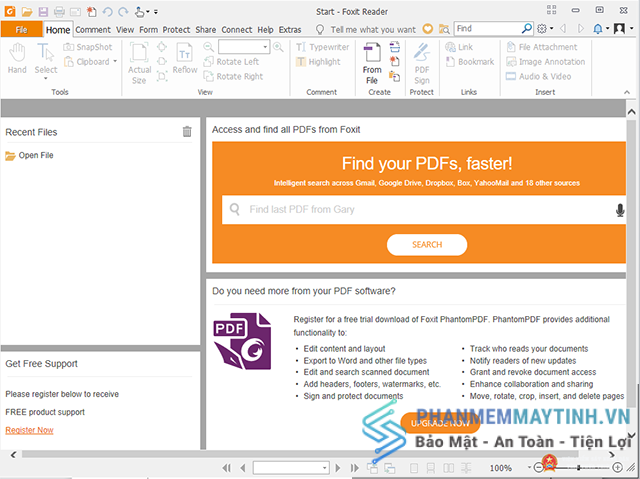Click the plus zoom in button in status bar
The image size is (640, 479).
[618, 468]
